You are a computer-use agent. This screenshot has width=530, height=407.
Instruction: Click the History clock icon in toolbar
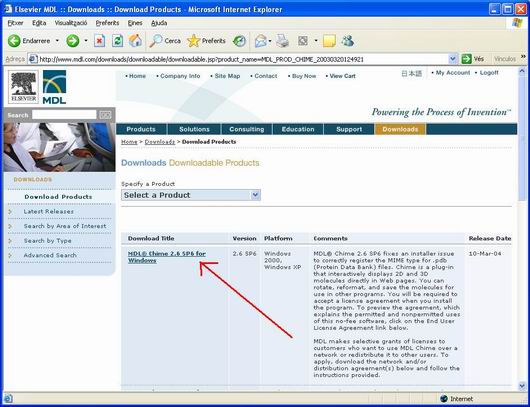pyautogui.click(x=239, y=41)
